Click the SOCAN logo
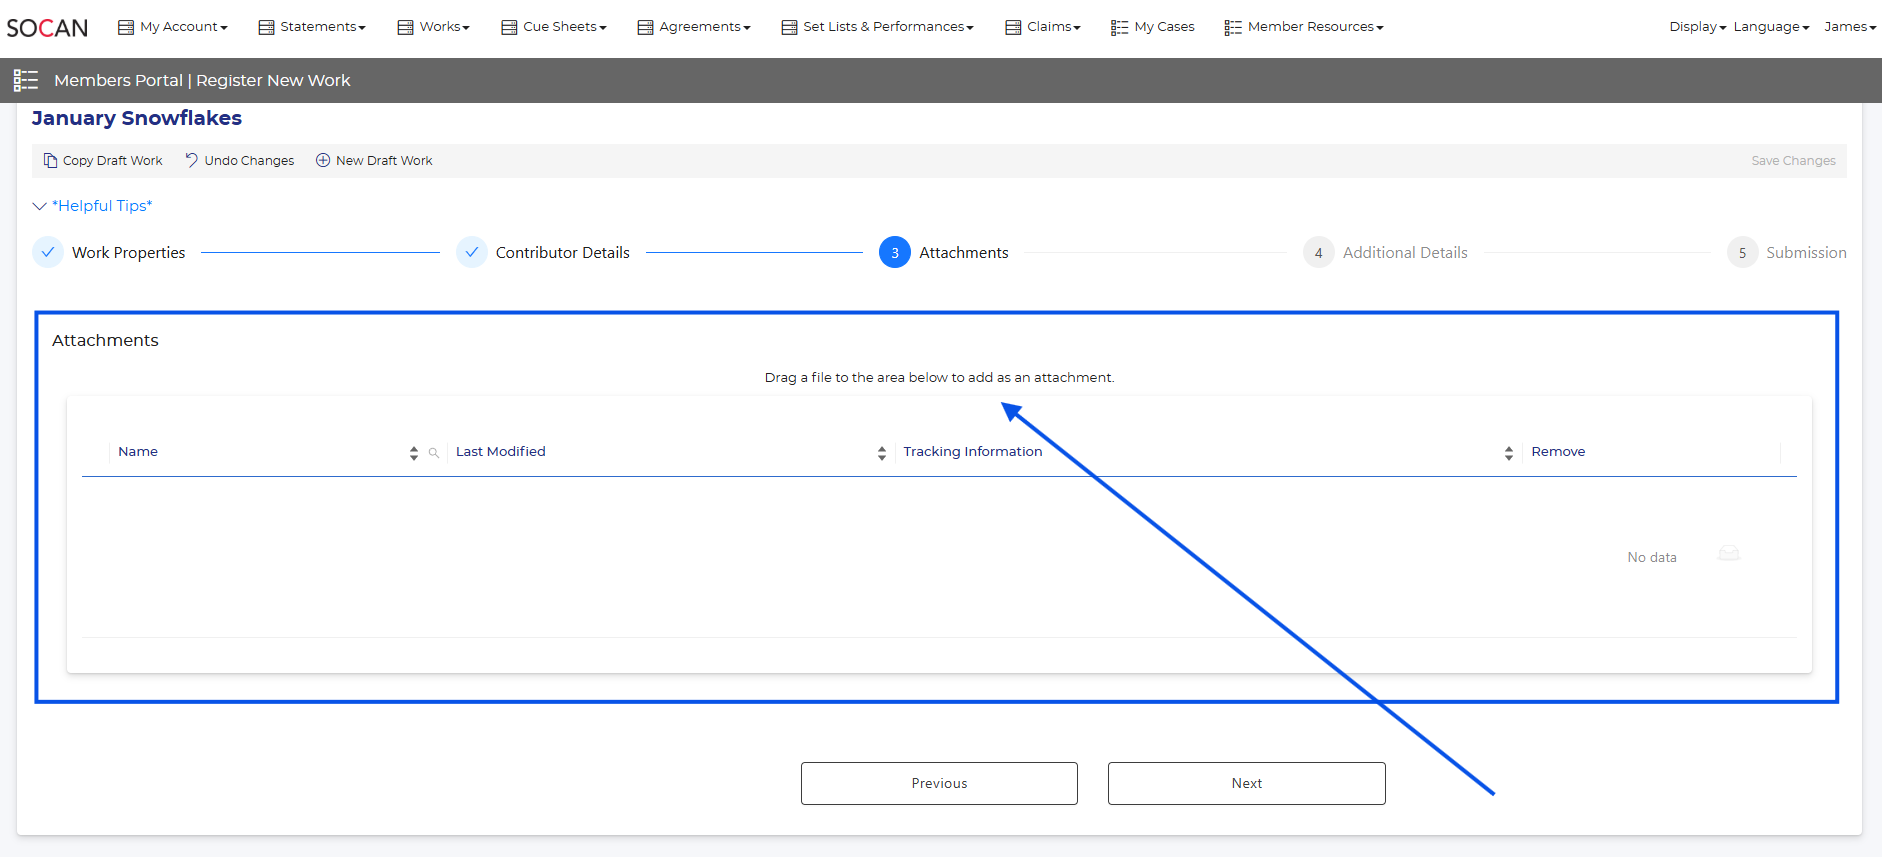This screenshot has height=857, width=1882. pos(47,28)
